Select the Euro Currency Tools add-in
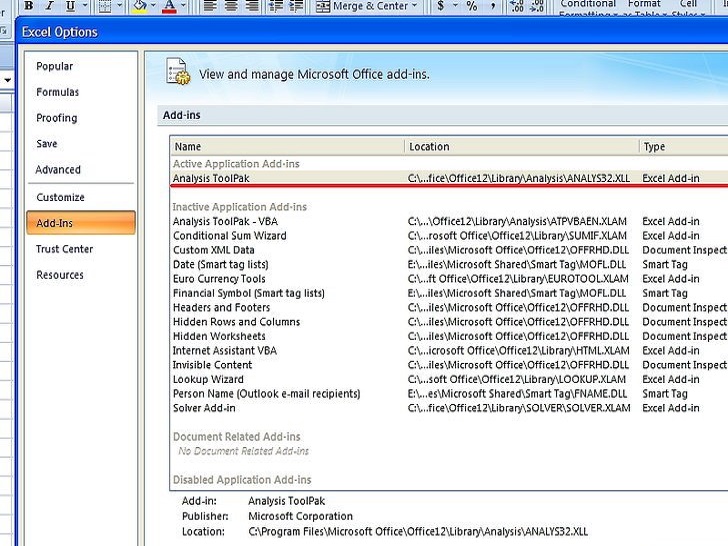 (x=449, y=279)
